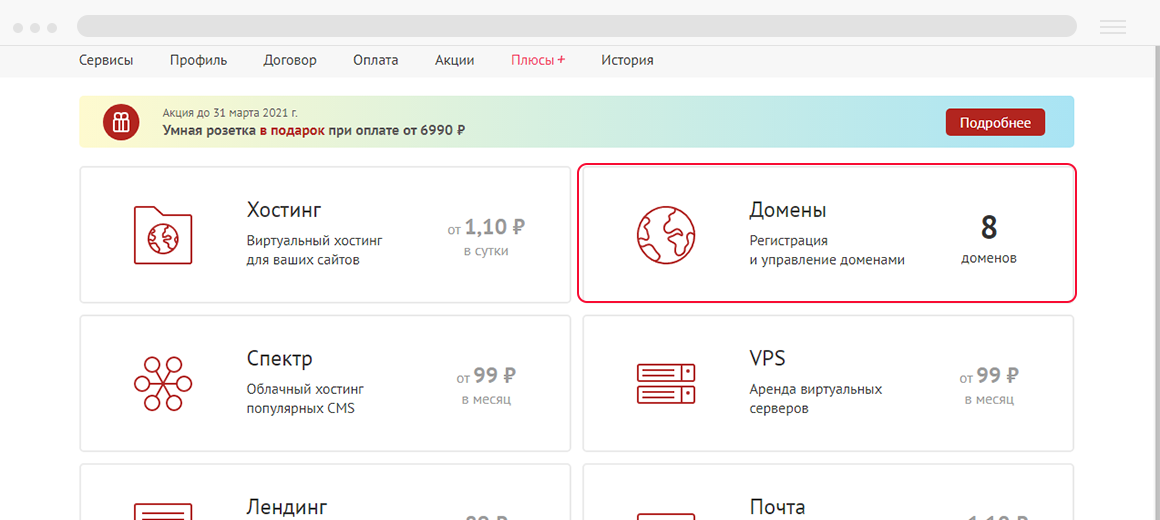The image size is (1160, 520).
Task: Click the Хостинг folder globe icon
Action: coord(163,235)
